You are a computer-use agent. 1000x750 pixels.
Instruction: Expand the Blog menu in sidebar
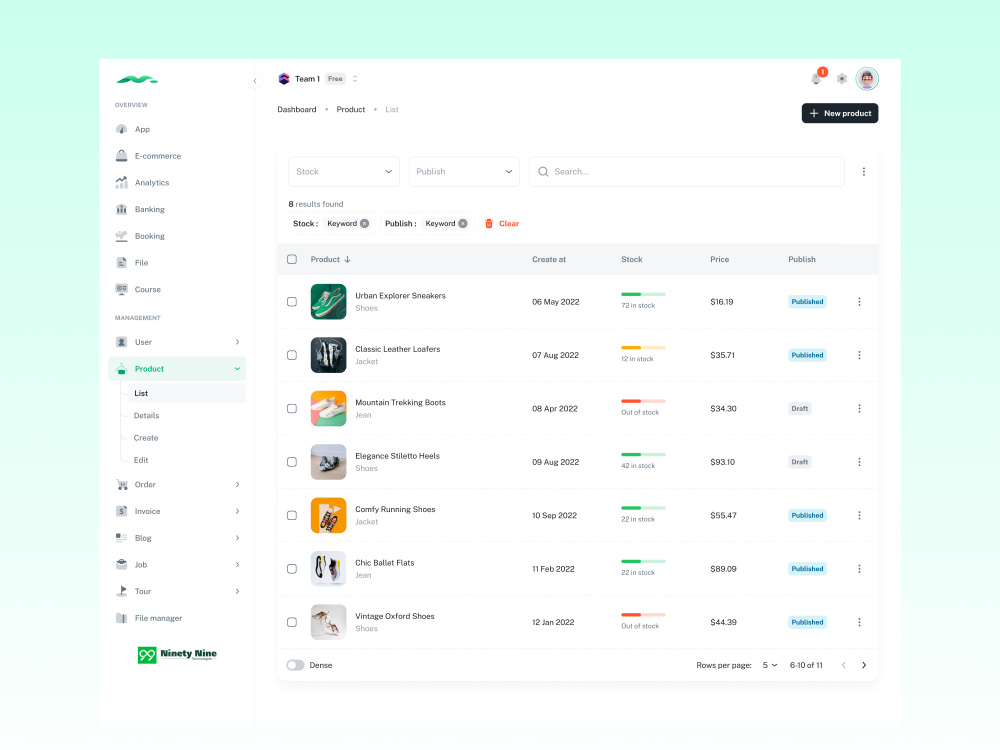click(x=177, y=538)
